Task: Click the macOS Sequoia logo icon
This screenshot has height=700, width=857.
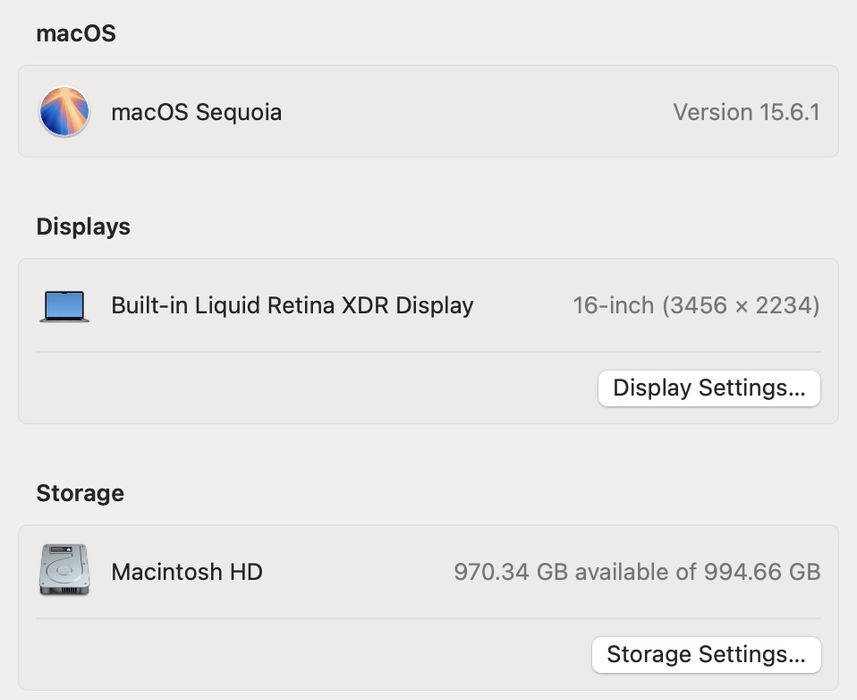Action: click(64, 112)
